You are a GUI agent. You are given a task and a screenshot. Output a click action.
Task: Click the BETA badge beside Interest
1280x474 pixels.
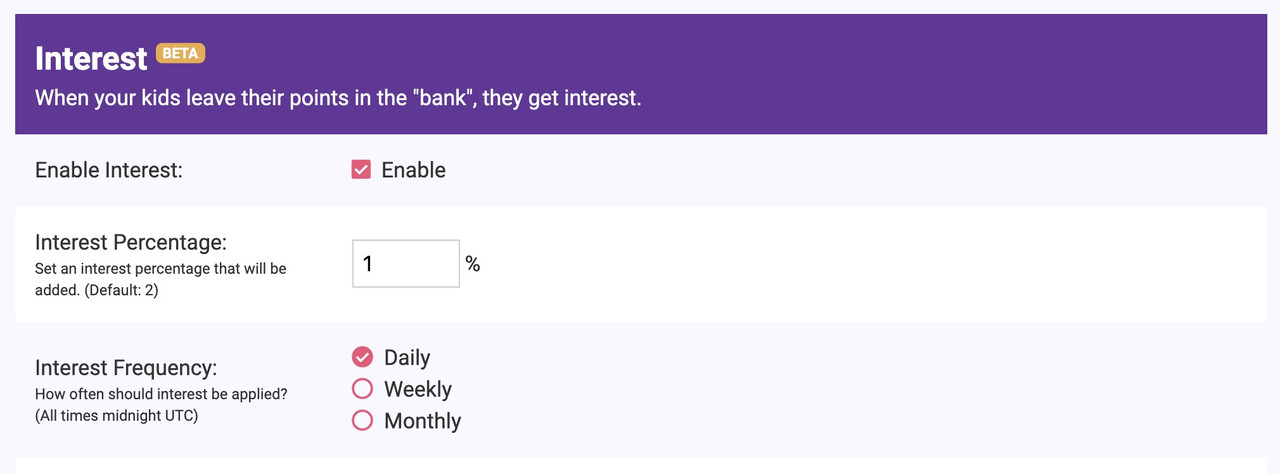tap(180, 54)
